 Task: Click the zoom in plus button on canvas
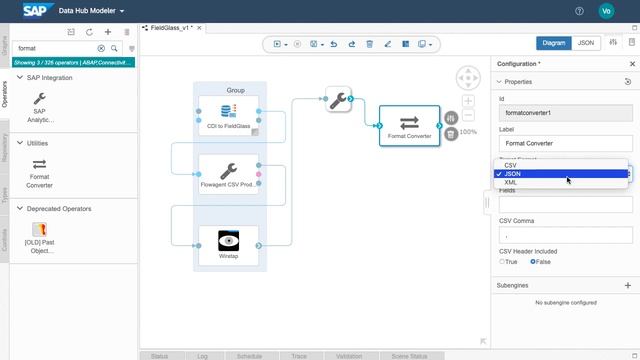pos(468,101)
